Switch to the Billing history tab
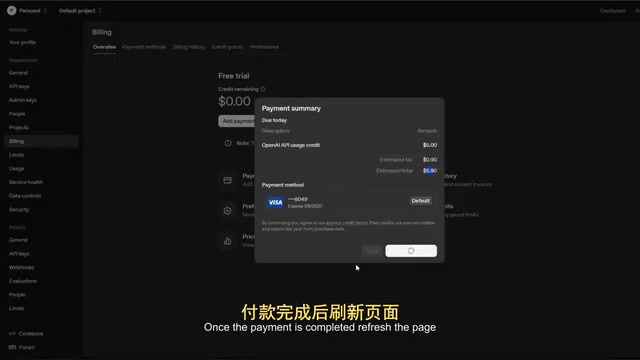This screenshot has height=360, width=640. pos(189,47)
